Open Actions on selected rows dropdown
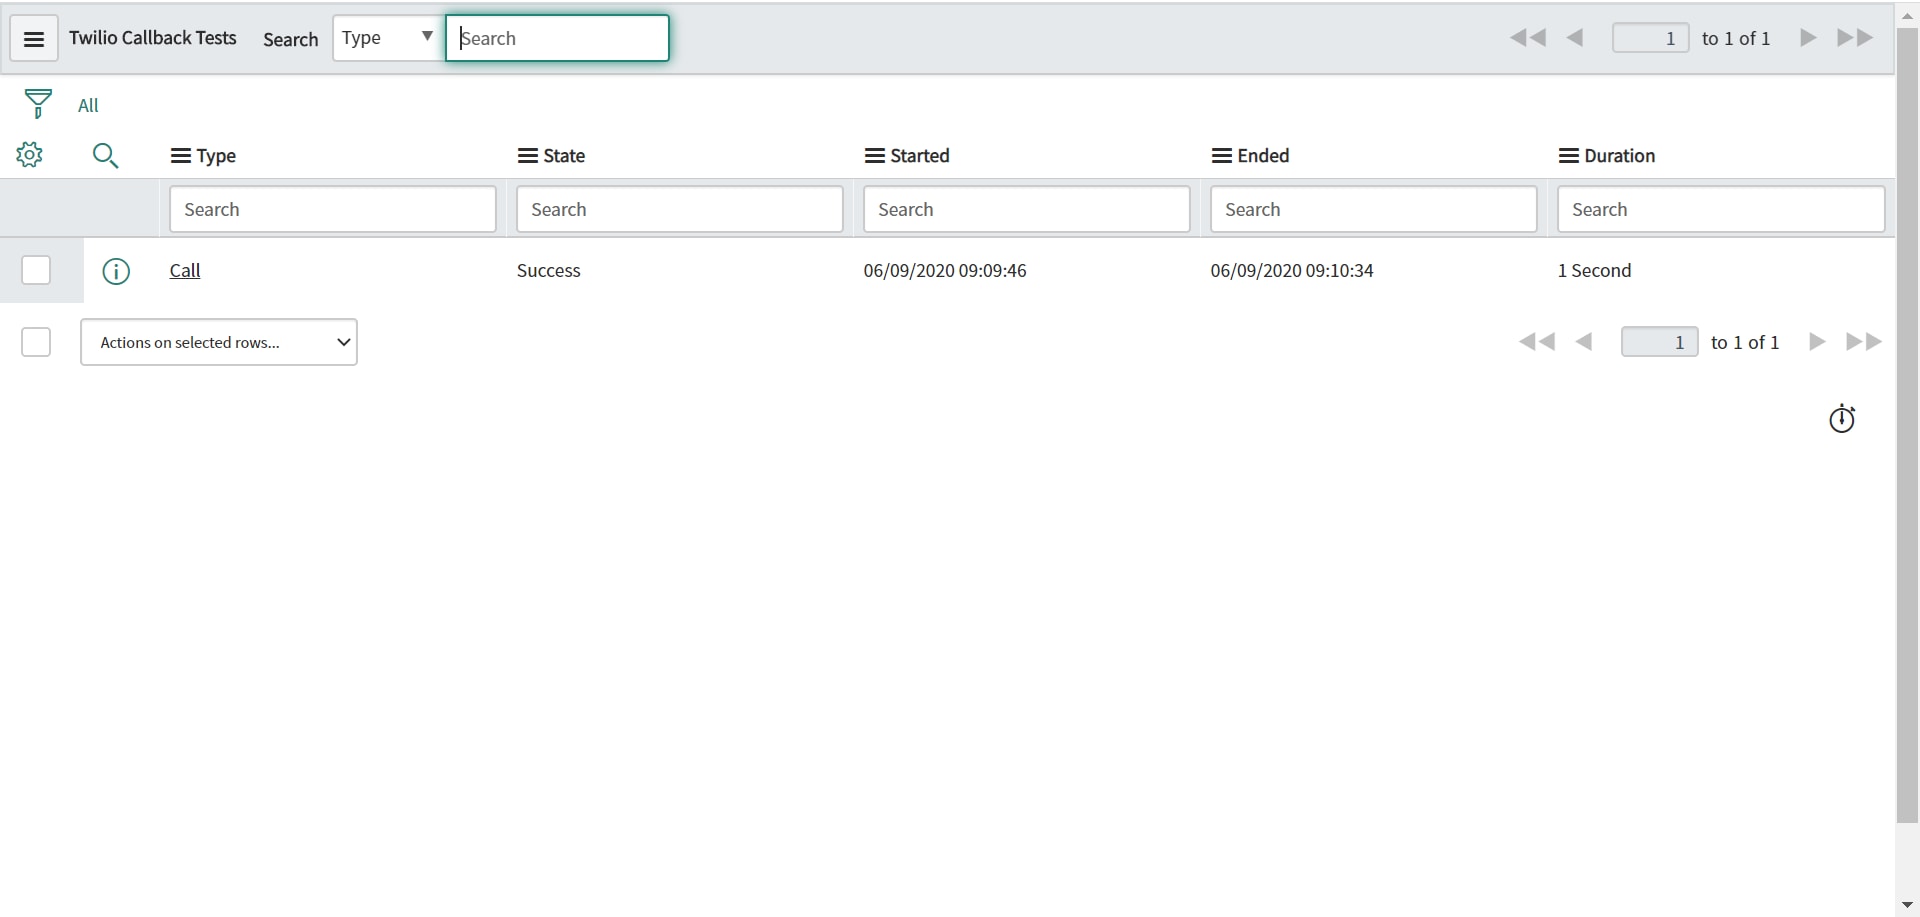The height and width of the screenshot is (917, 1920). [x=219, y=342]
